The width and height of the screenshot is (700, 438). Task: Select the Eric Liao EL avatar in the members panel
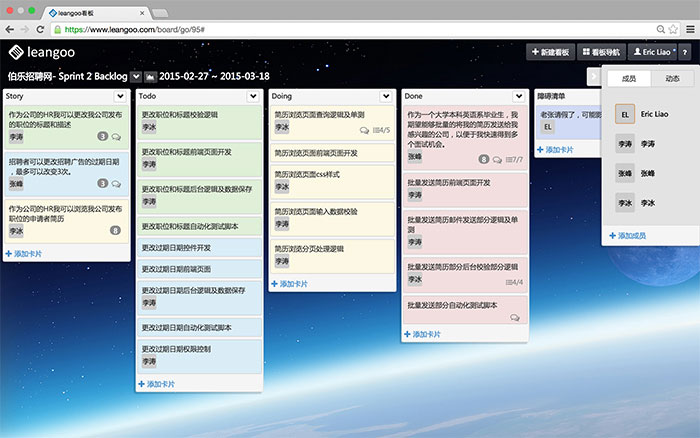625,114
